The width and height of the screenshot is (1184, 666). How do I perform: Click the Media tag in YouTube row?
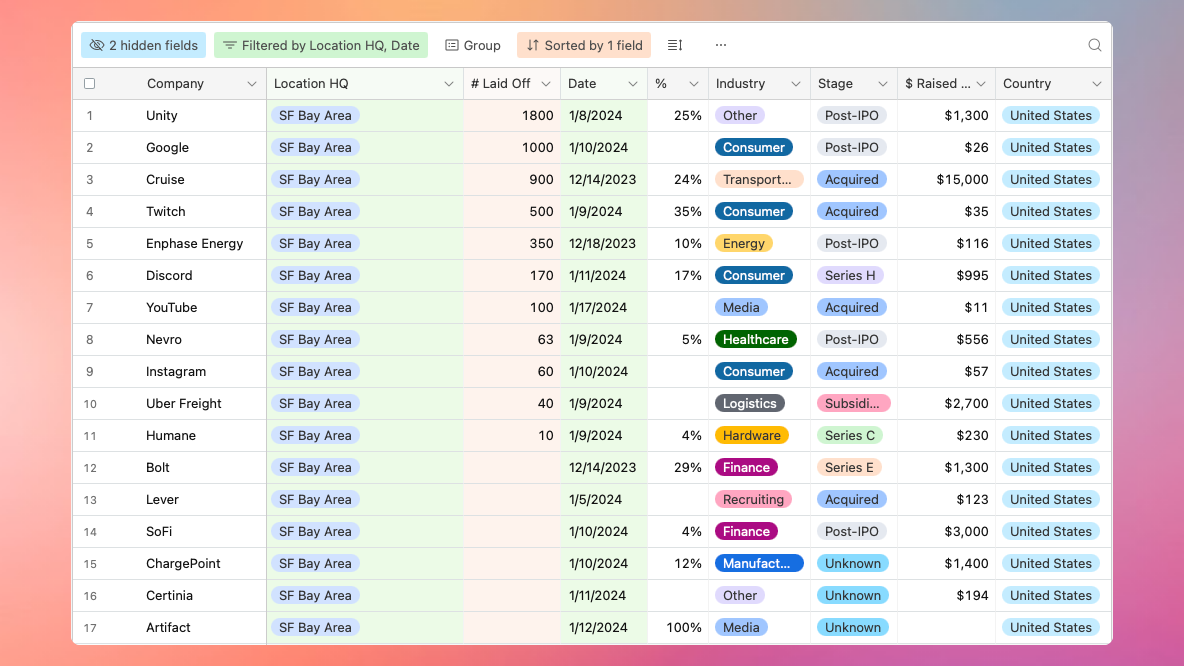pyautogui.click(x=741, y=307)
